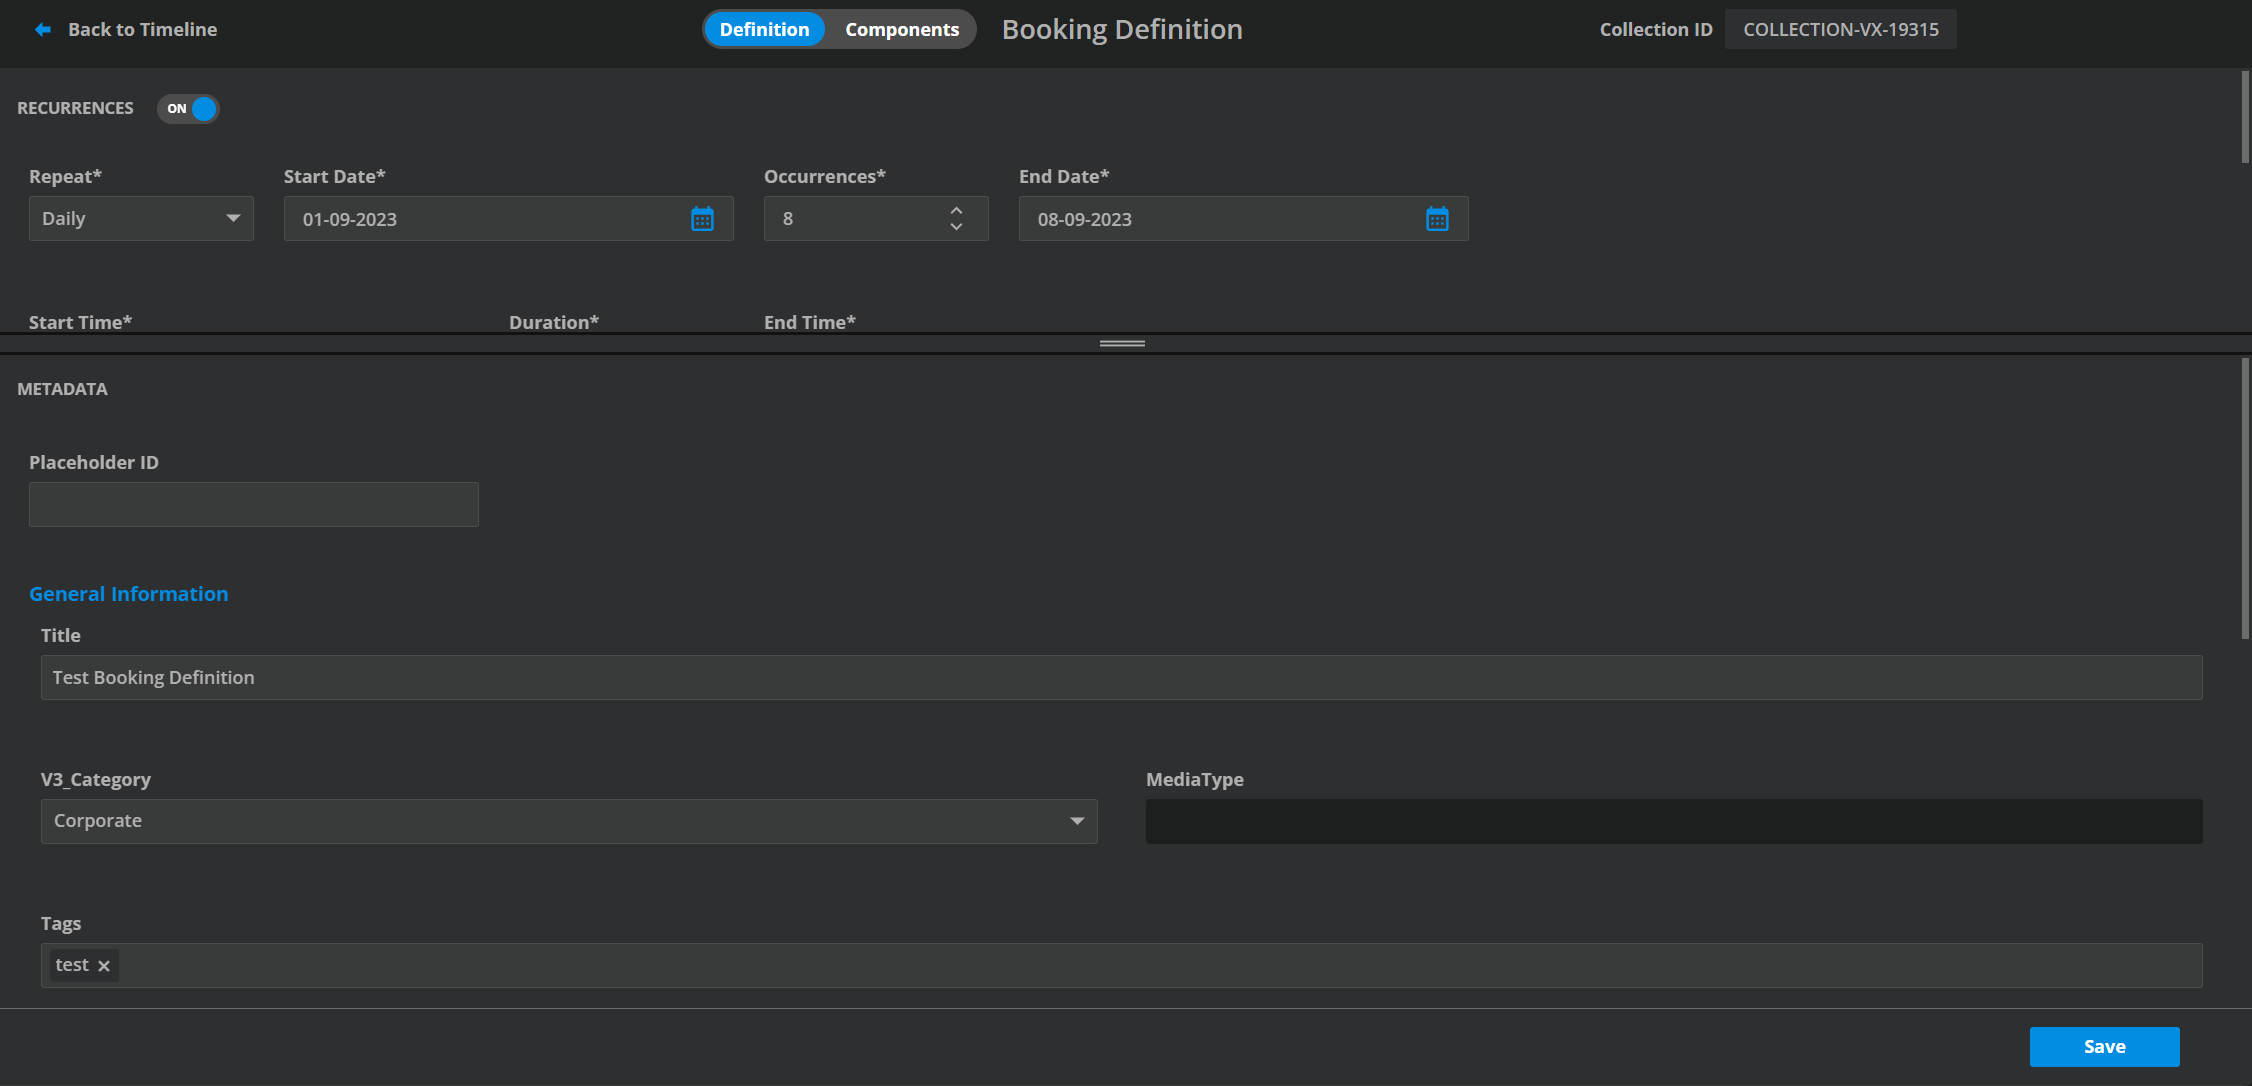2252x1086 pixels.
Task: Toggle Recurrences switch off
Action: 188,109
